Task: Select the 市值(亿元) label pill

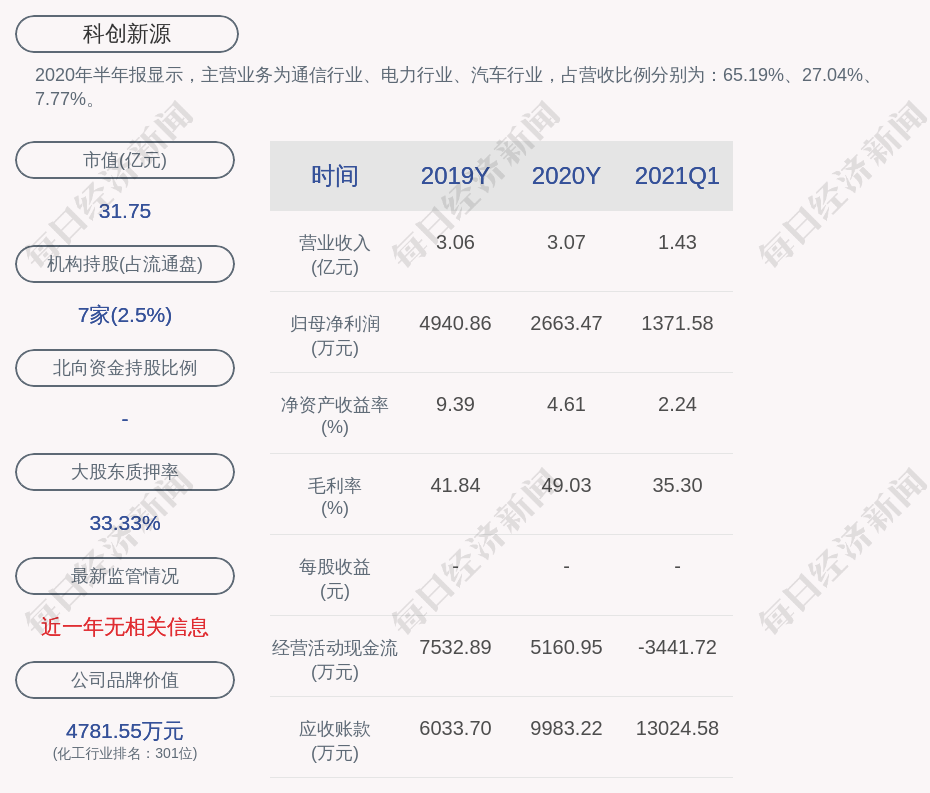Action: coord(125,160)
